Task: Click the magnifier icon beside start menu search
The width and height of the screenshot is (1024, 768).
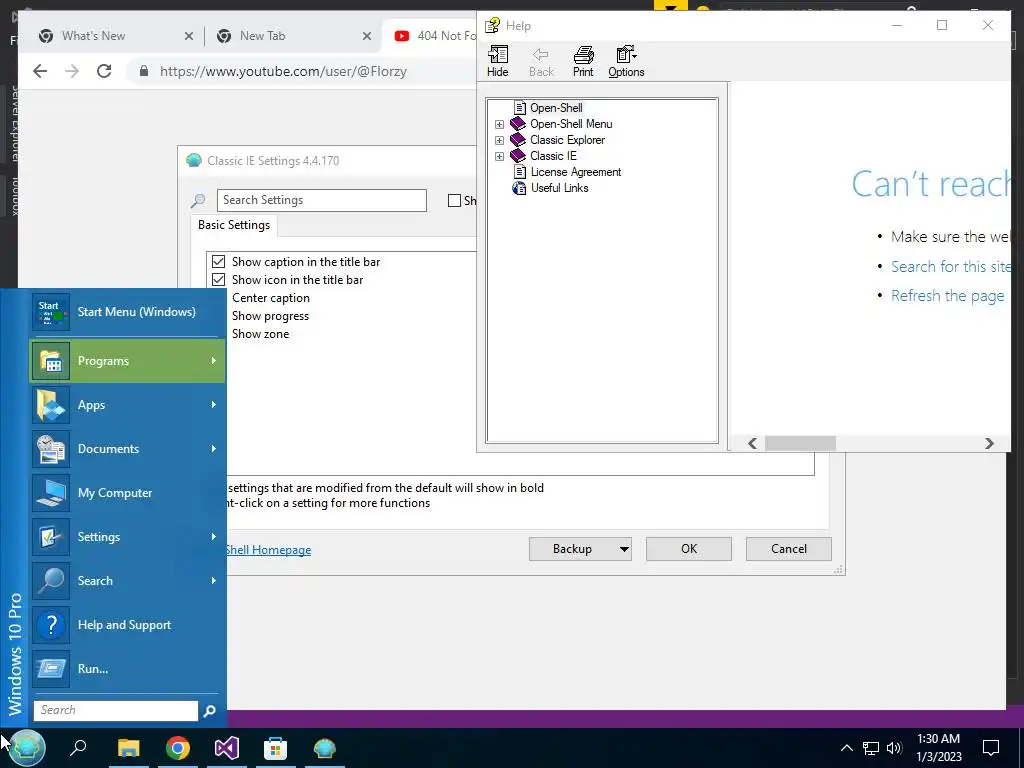Action: click(210, 711)
